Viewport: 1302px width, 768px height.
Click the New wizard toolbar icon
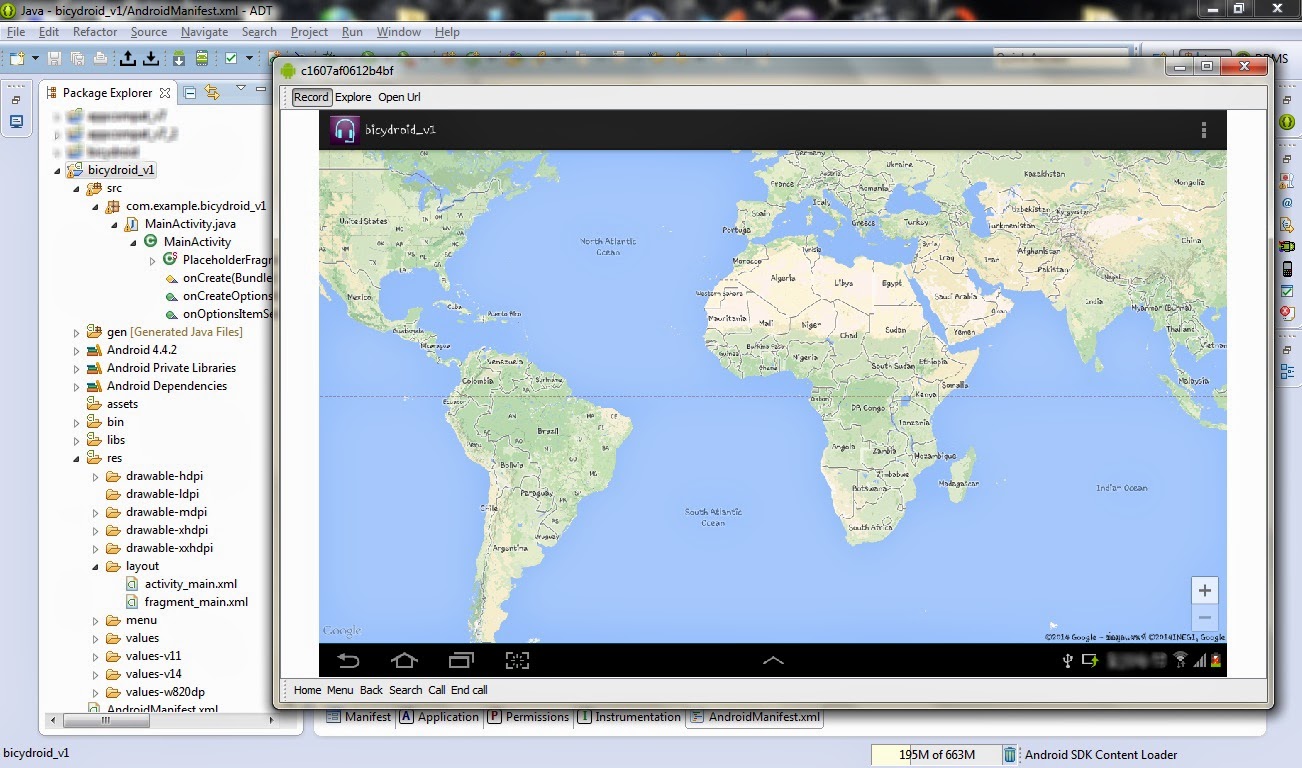point(17,59)
